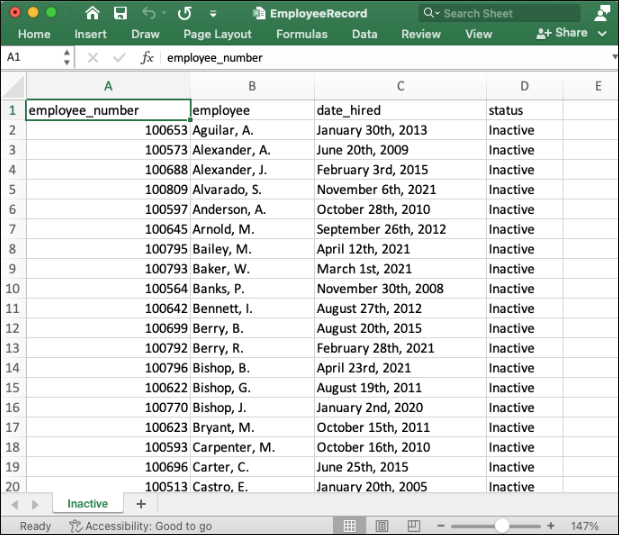
Task: Click the Share button
Action: (x=561, y=33)
